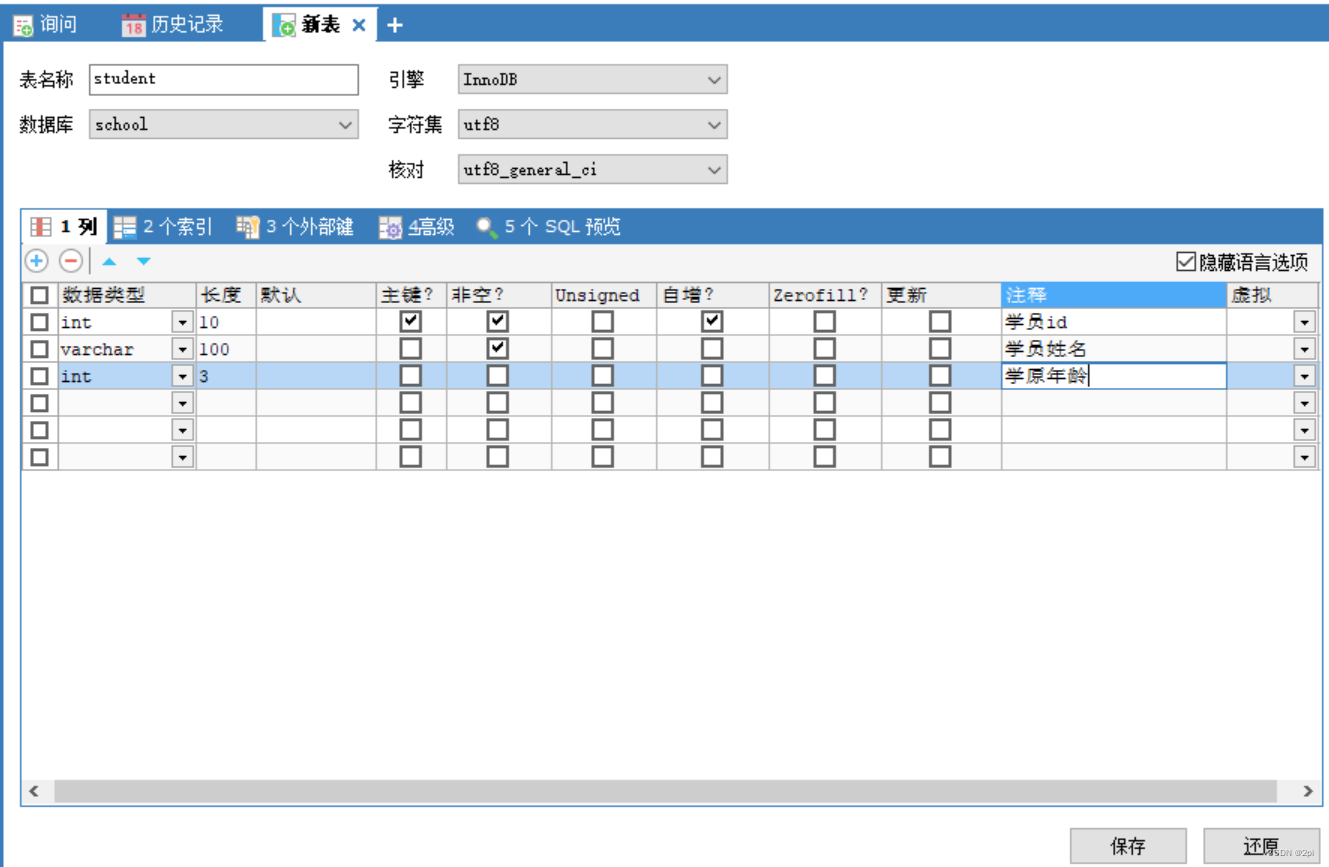
Task: Check Zerofill for the int 10 row
Action: [x=824, y=321]
